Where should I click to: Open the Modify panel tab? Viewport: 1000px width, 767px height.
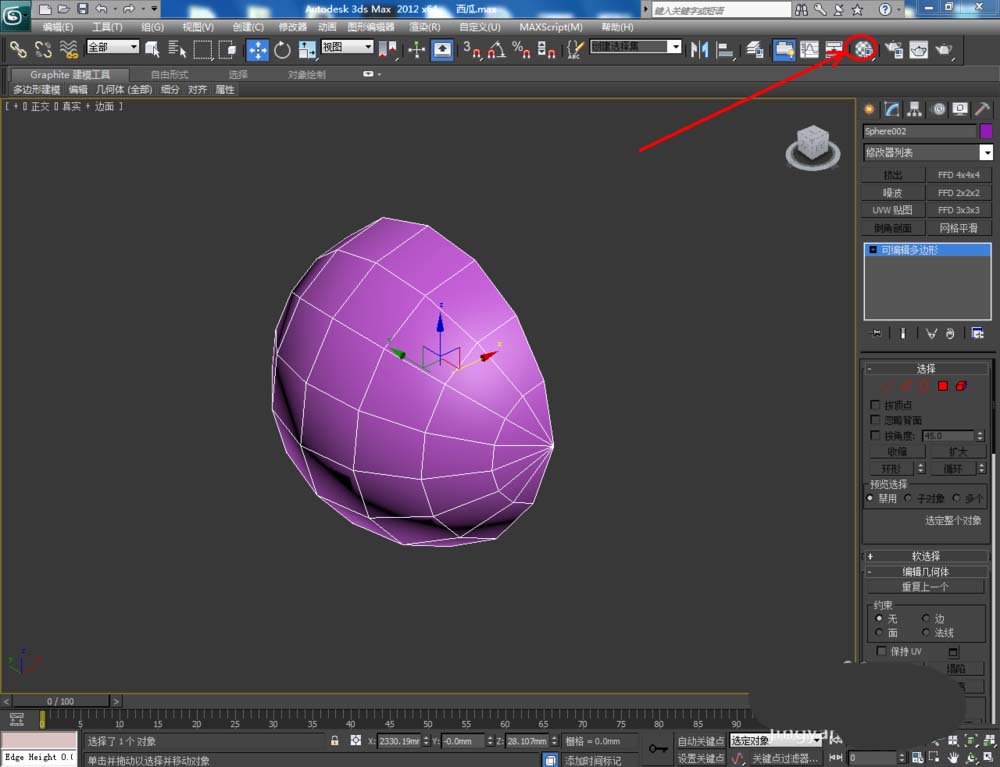pyautogui.click(x=892, y=109)
